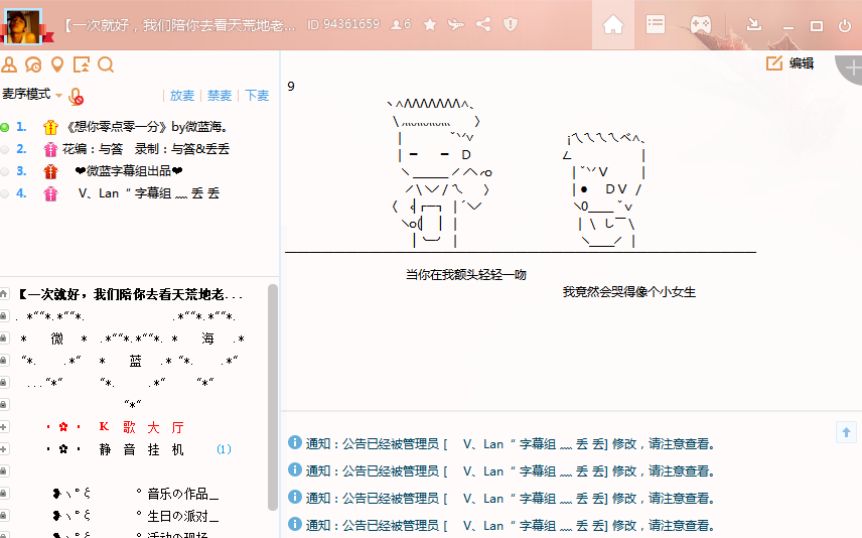Click the 禁麦 link
Viewport: 862px width, 538px height.
219,95
